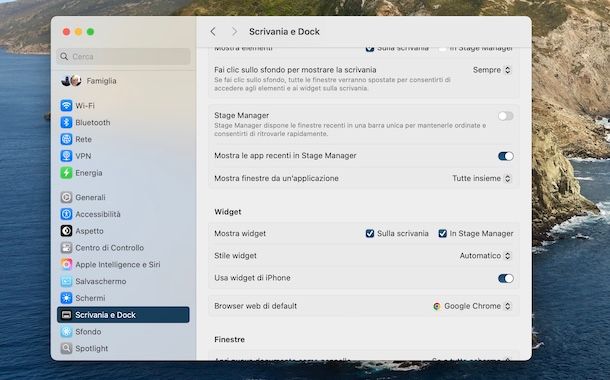Open Aspetto pane
This screenshot has width=610, height=380.
point(123,231)
